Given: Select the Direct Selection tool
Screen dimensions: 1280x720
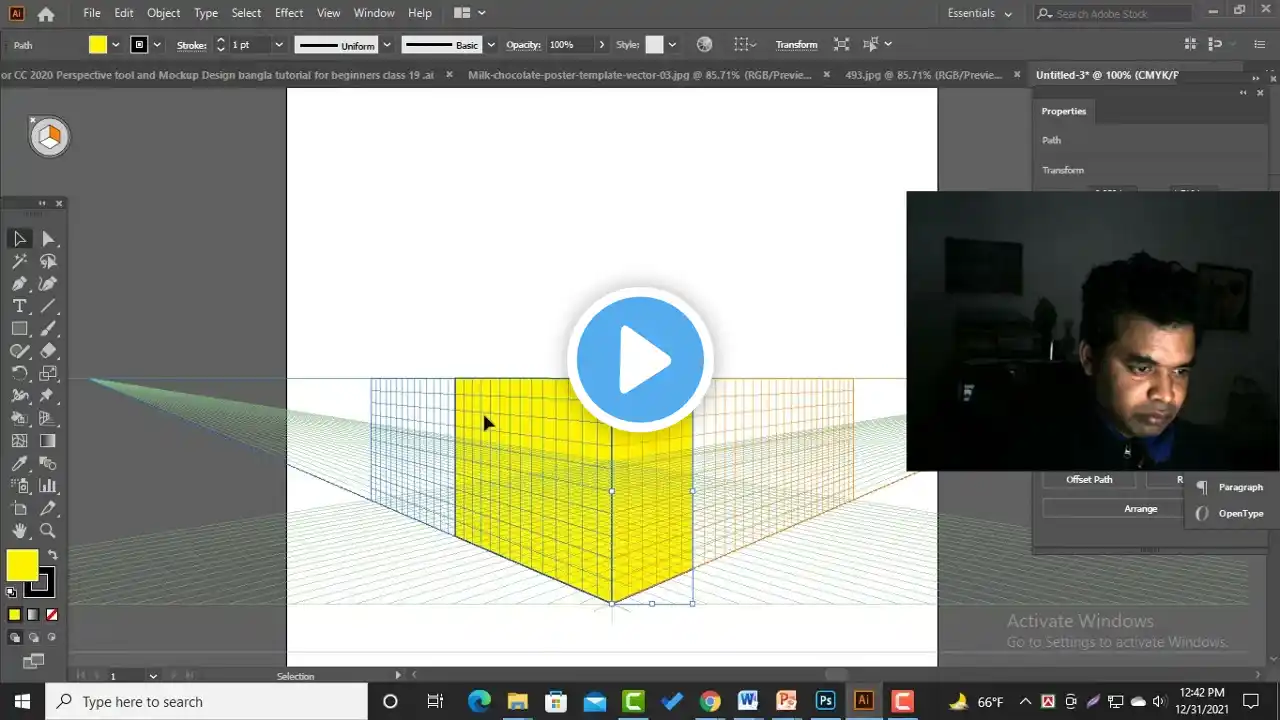Looking at the screenshot, I should click(48, 238).
